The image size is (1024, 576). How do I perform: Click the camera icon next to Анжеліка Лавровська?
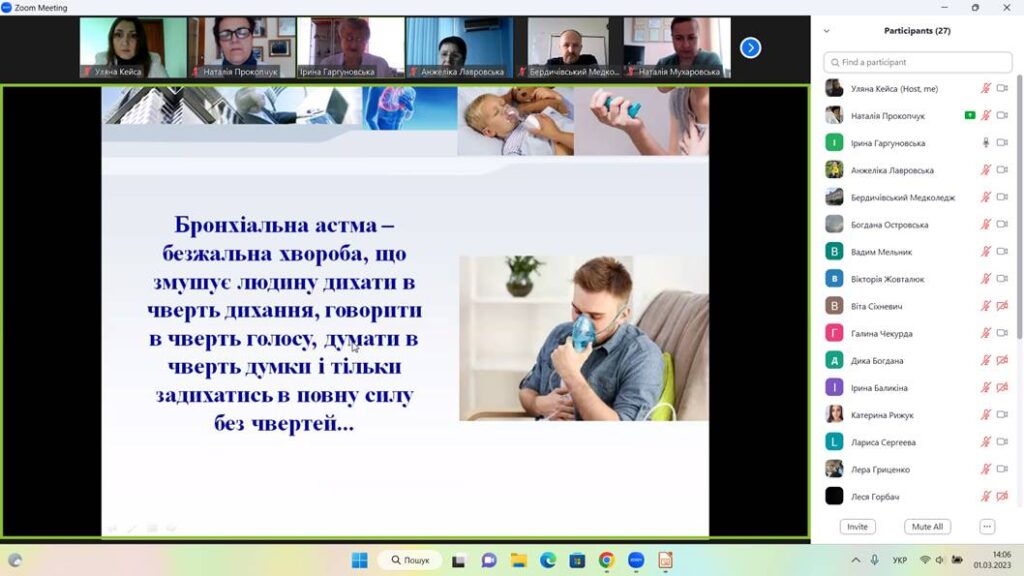(x=1002, y=170)
